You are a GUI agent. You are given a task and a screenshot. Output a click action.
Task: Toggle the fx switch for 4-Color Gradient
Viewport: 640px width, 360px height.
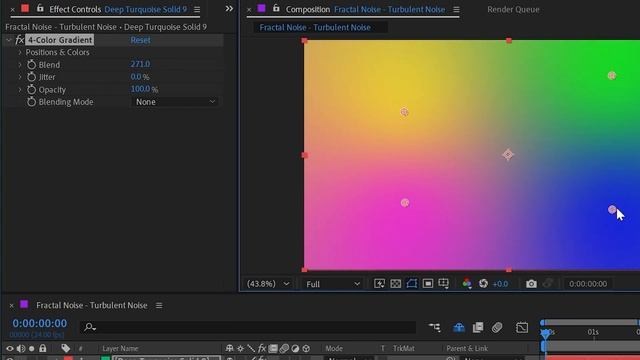tap(20, 40)
